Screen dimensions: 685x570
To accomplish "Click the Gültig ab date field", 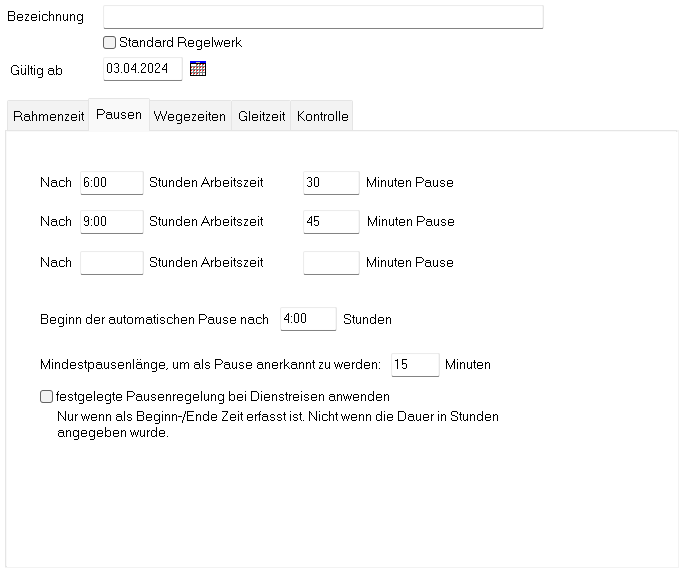I will tap(142, 69).
